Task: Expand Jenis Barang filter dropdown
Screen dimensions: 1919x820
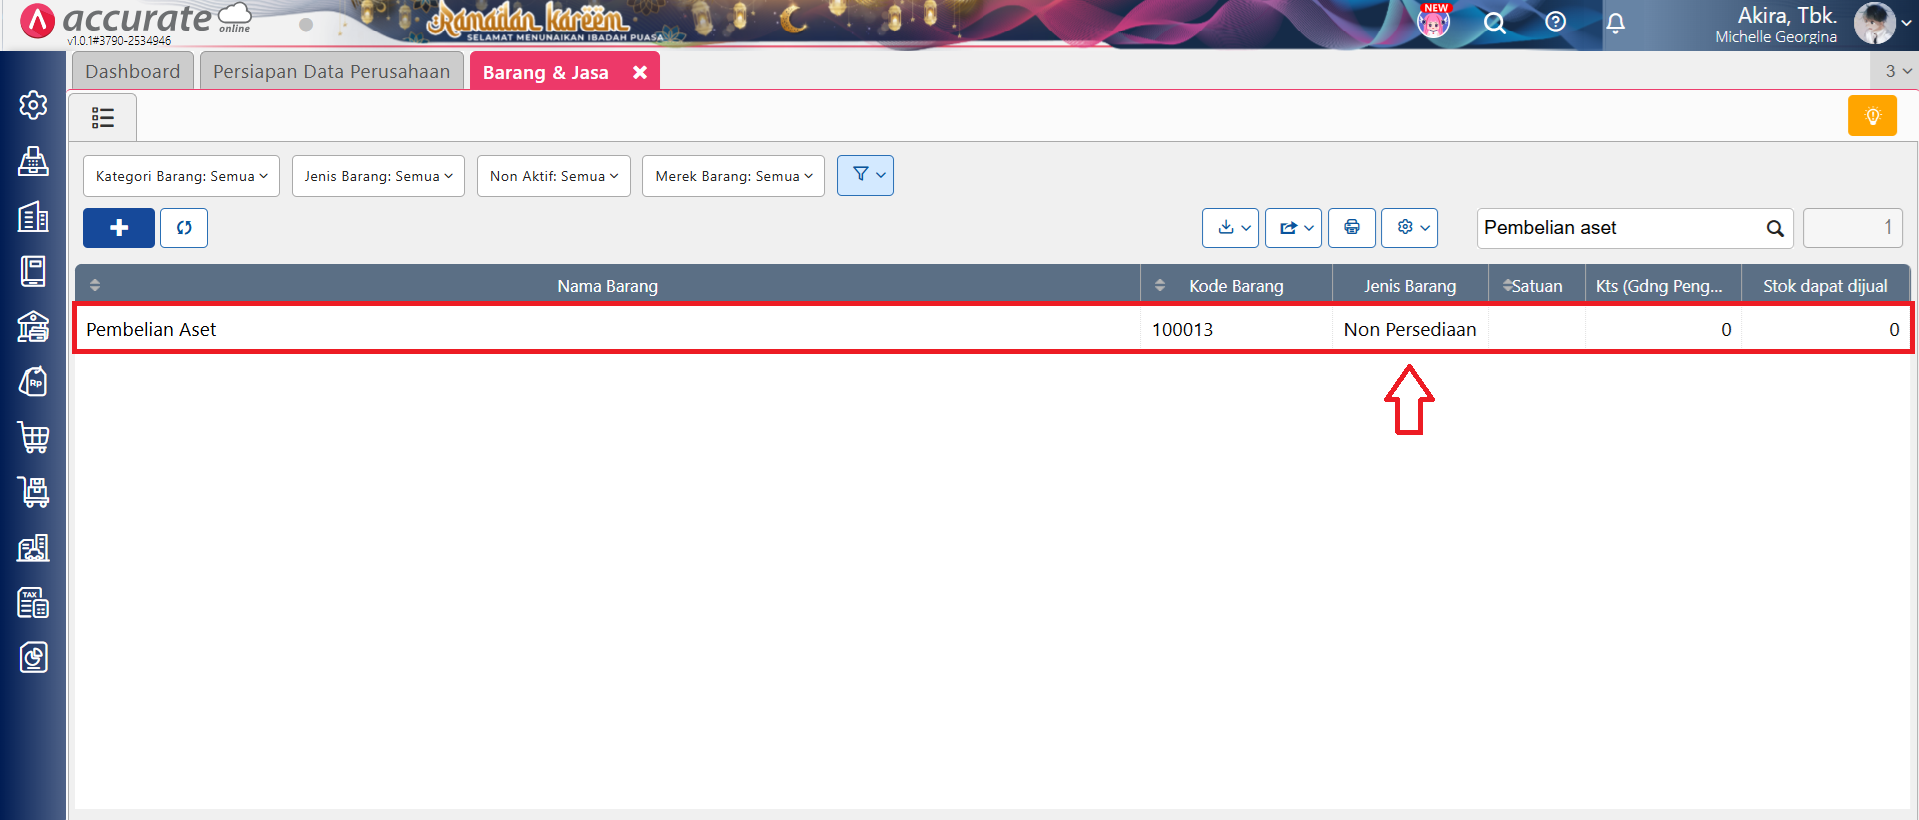Action: tap(378, 176)
